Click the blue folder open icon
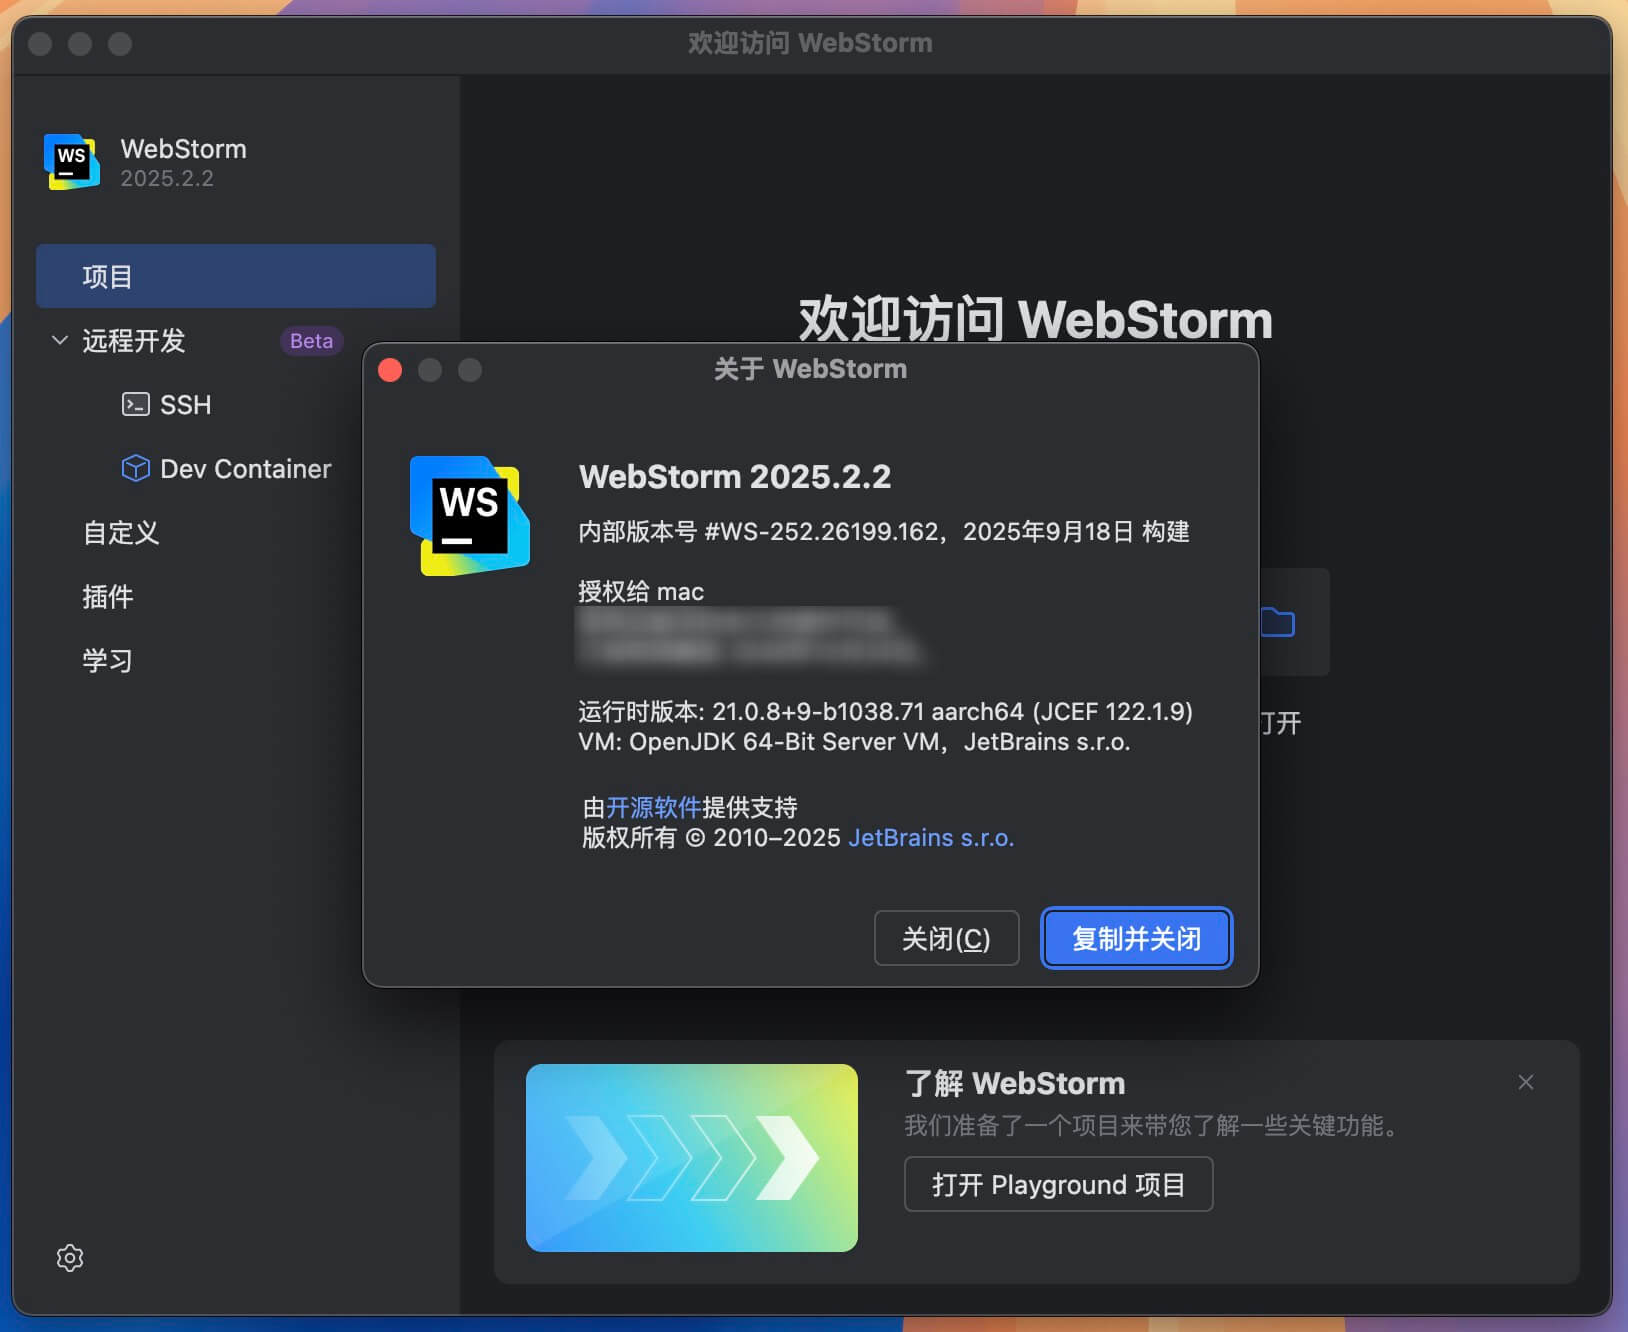This screenshot has height=1332, width=1628. (1278, 622)
